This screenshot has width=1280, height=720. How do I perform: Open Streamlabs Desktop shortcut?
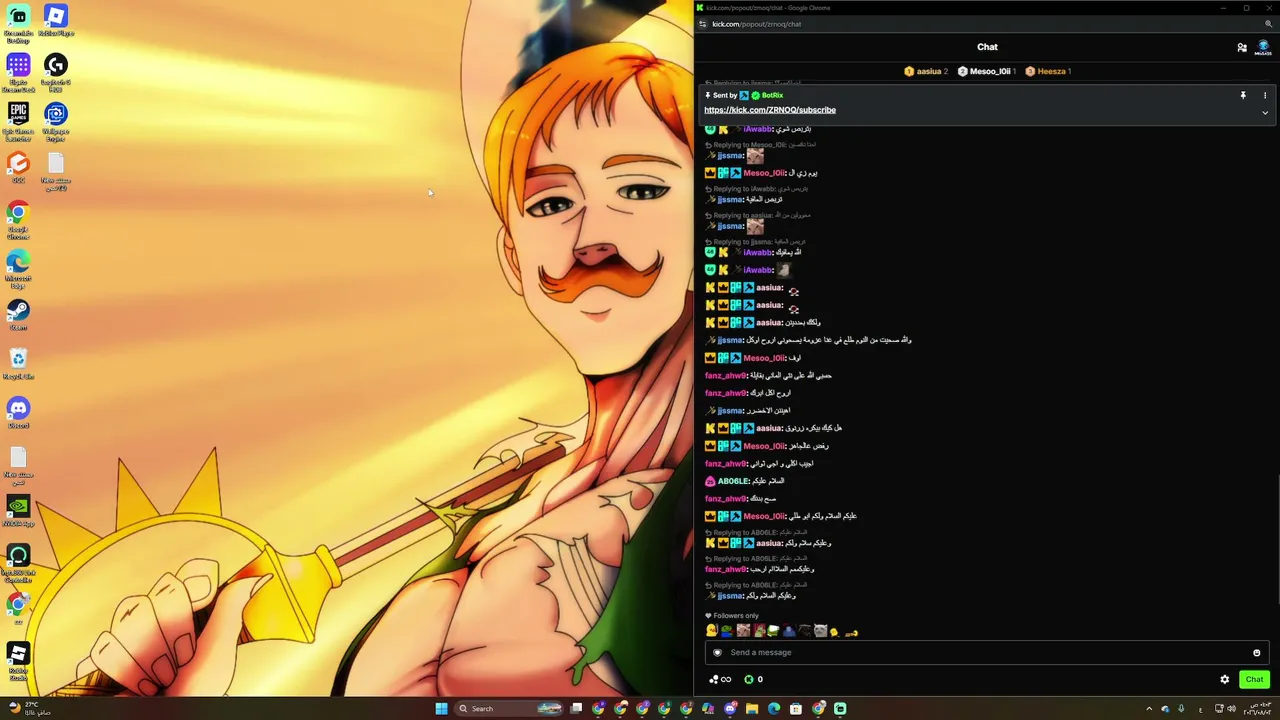point(18,24)
